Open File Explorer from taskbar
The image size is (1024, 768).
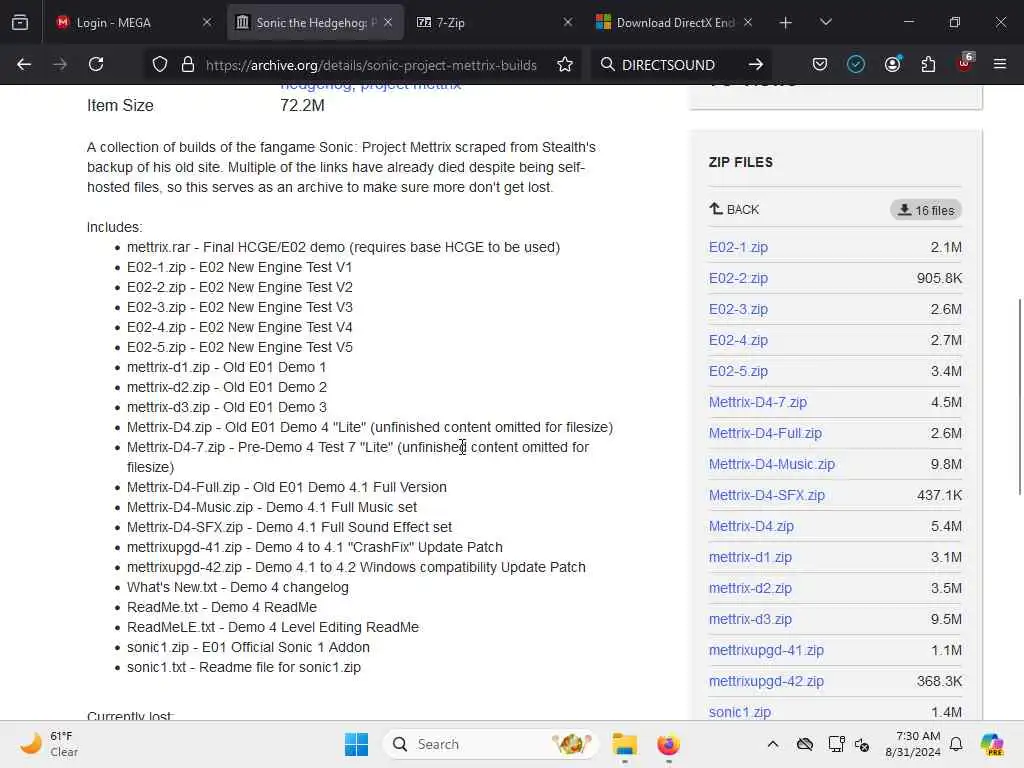click(624, 744)
